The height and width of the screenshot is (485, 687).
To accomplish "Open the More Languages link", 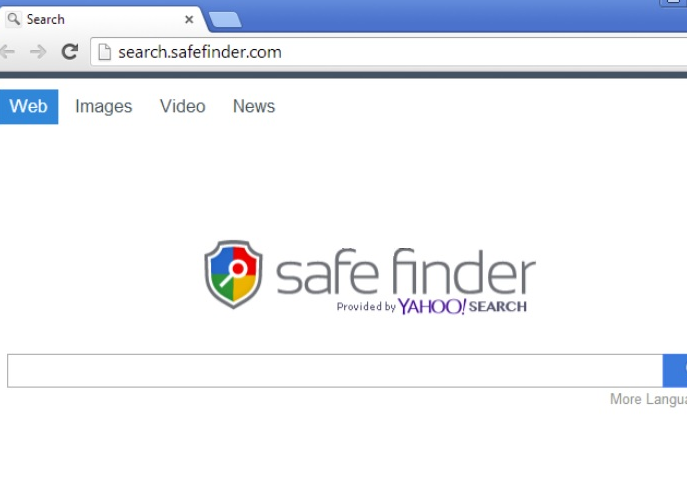I will tap(648, 399).
